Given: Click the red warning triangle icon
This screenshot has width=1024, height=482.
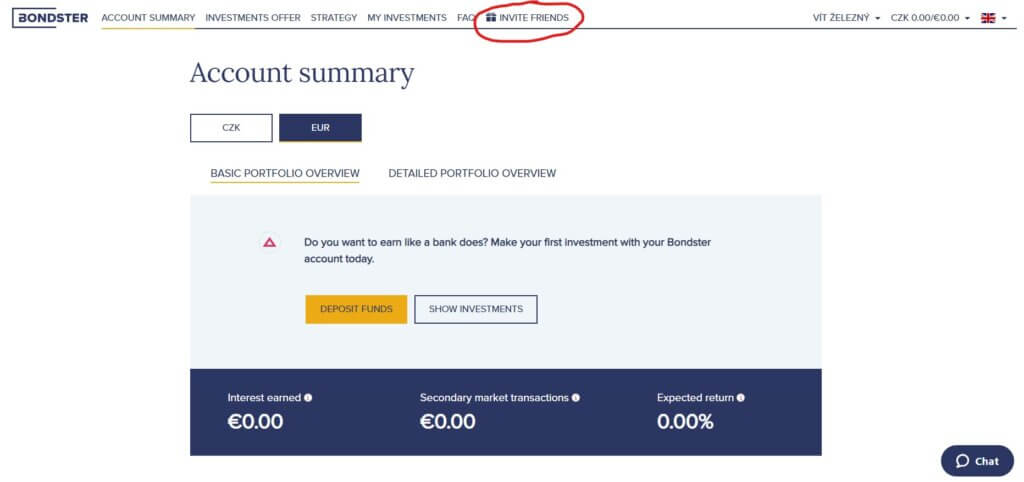Looking at the screenshot, I should tap(269, 242).
